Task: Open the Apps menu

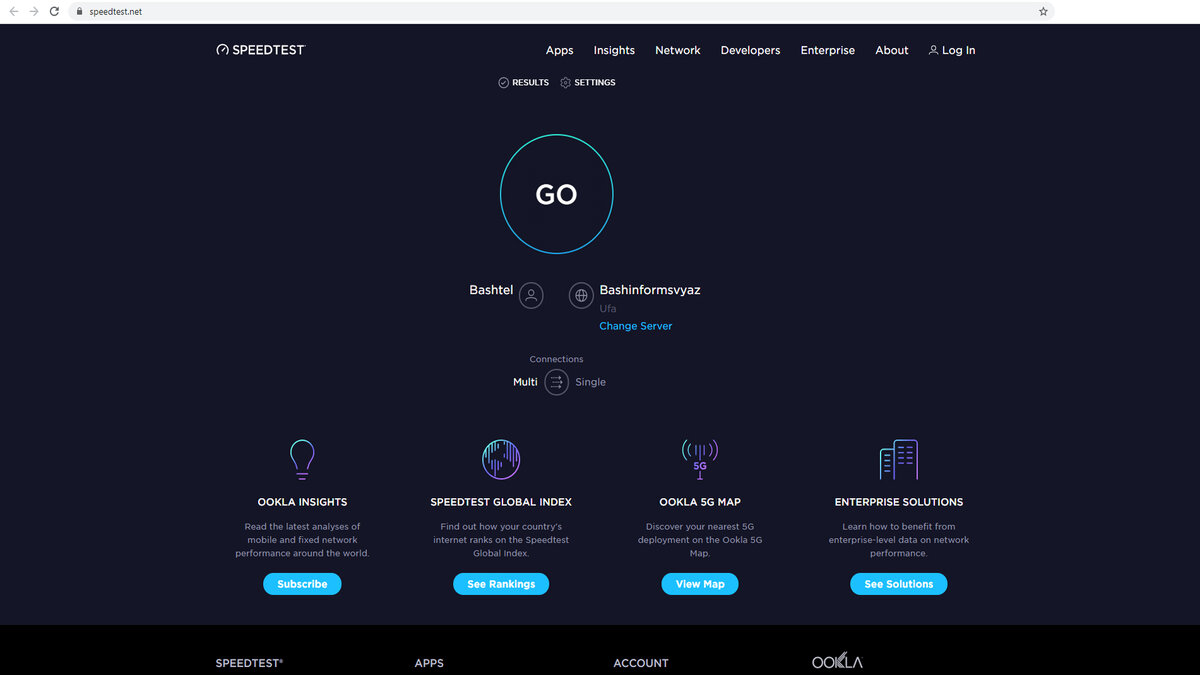Action: [560, 50]
